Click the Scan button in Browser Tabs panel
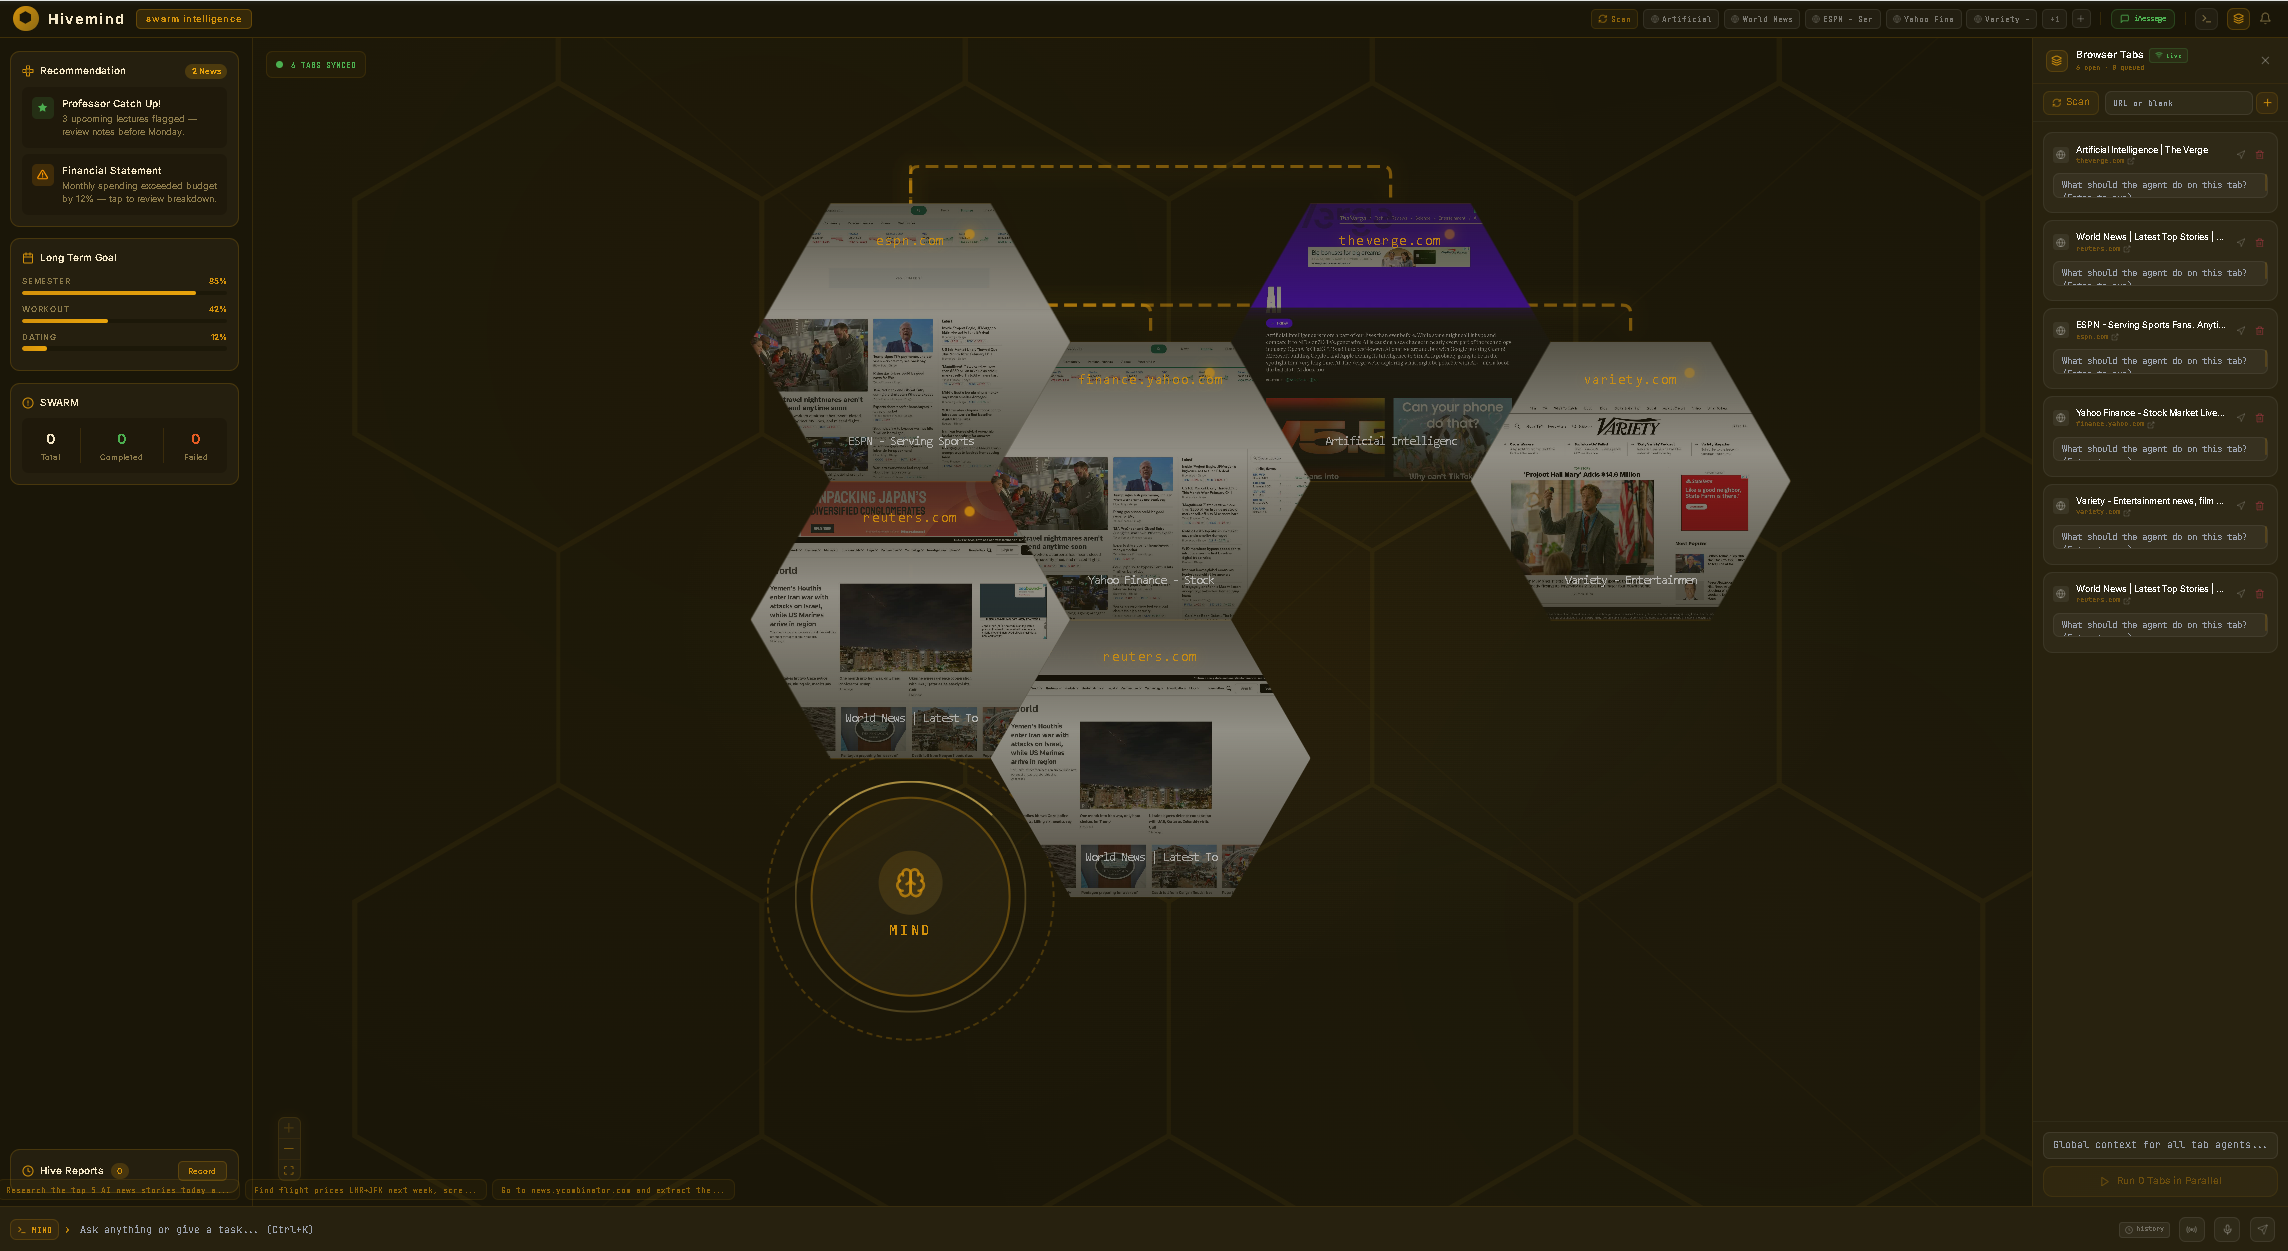The image size is (2288, 1251). pyautogui.click(x=2070, y=102)
